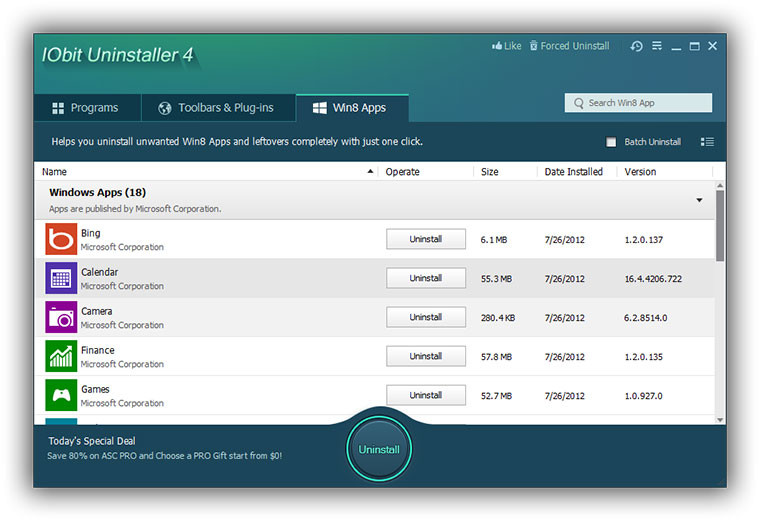Select the Win8 Apps tab
Image resolution: width=760 pixels, height=521 pixels.
(x=352, y=108)
